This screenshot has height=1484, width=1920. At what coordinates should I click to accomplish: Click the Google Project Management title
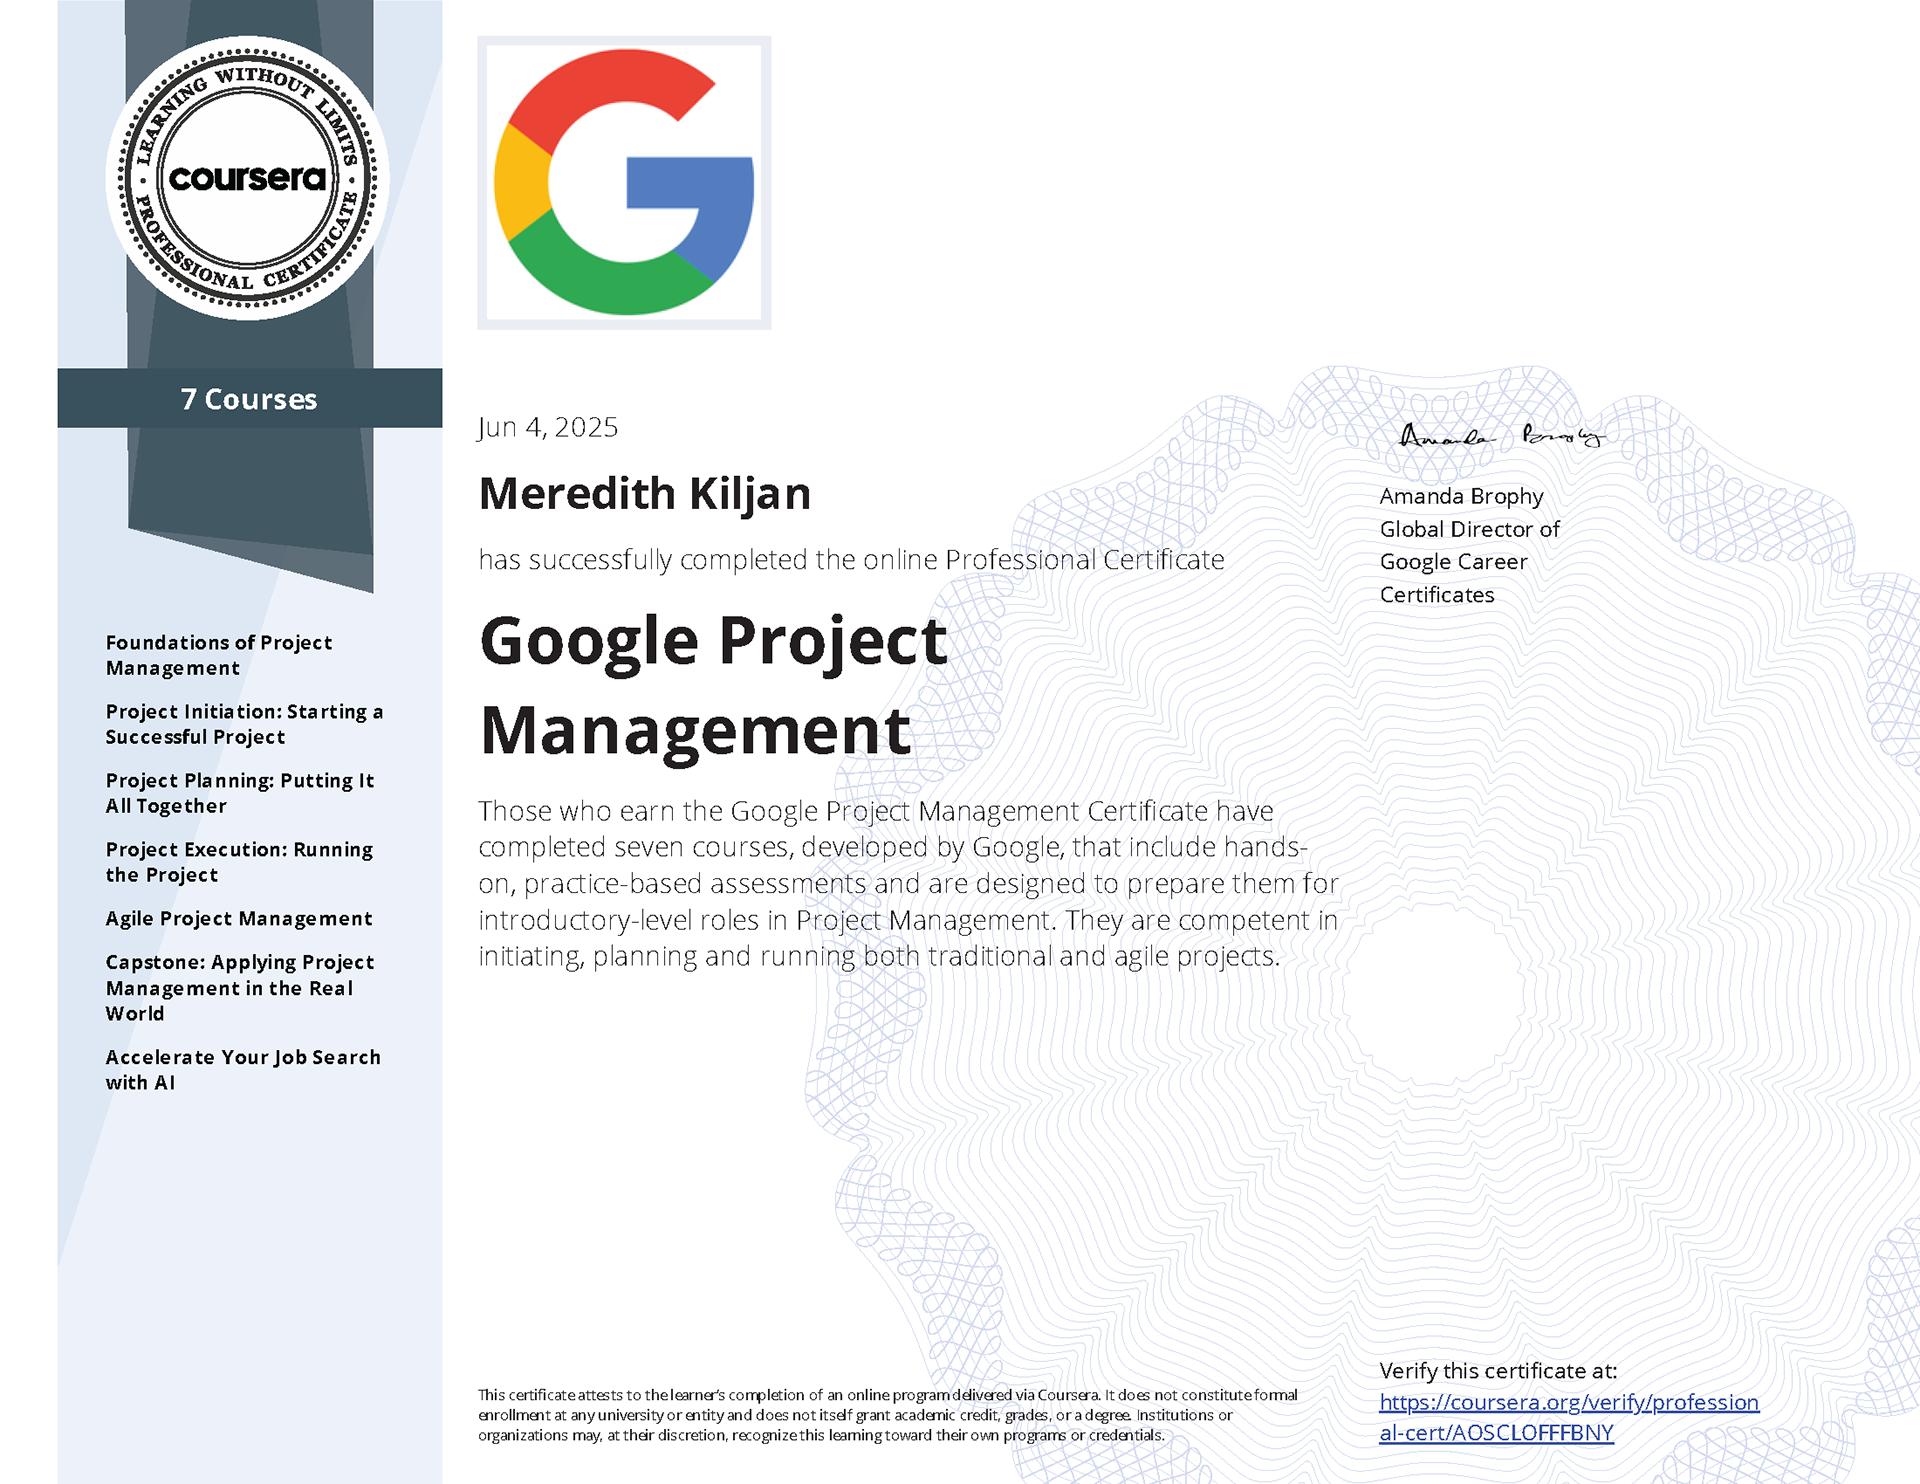click(x=713, y=685)
